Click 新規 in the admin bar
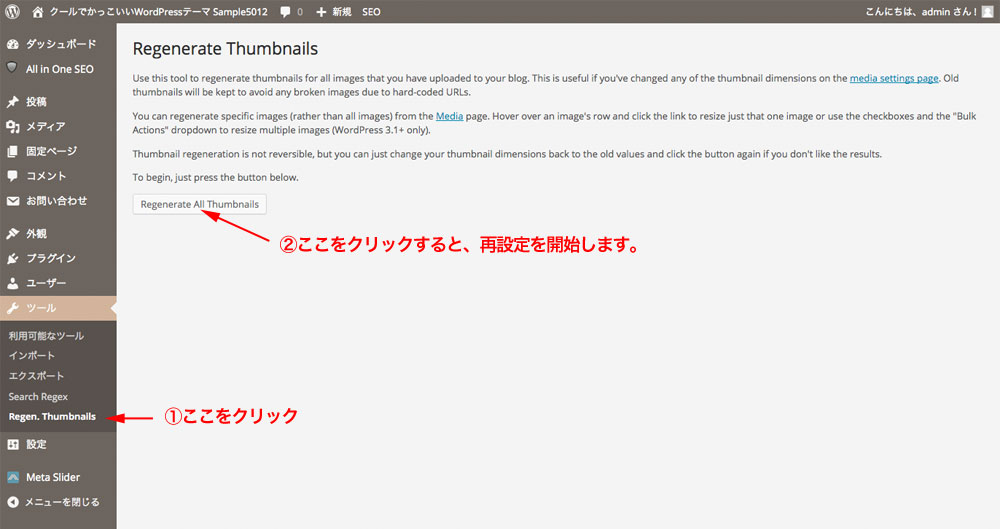 click(x=342, y=11)
